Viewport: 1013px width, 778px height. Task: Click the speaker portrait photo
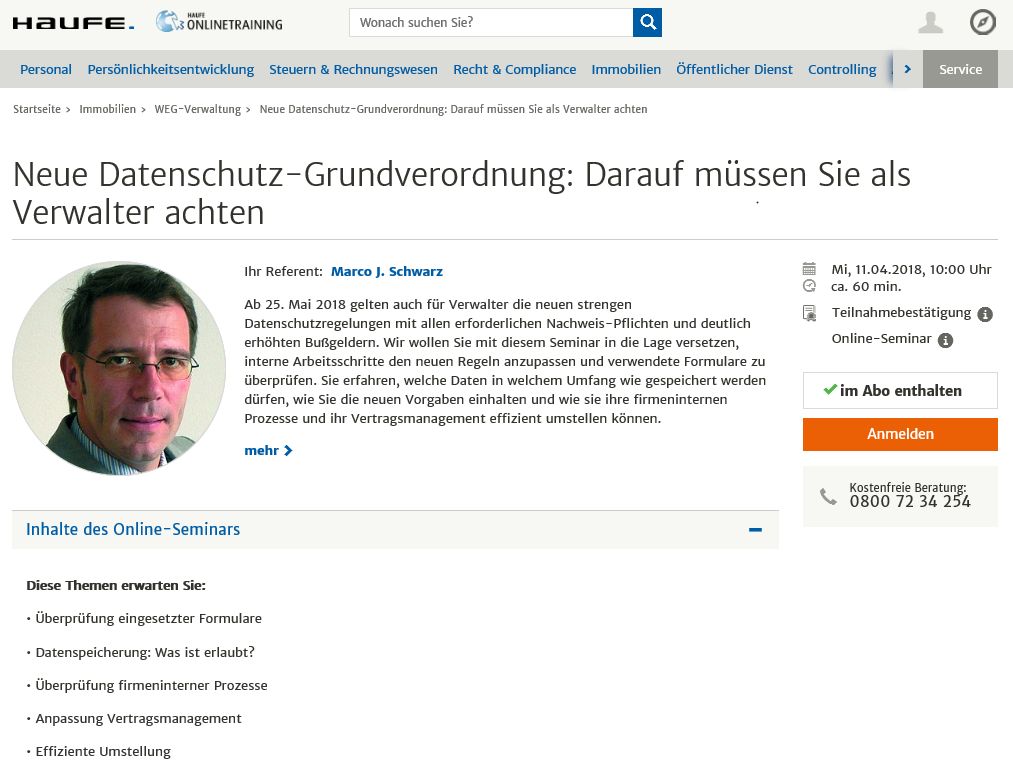pos(119,368)
